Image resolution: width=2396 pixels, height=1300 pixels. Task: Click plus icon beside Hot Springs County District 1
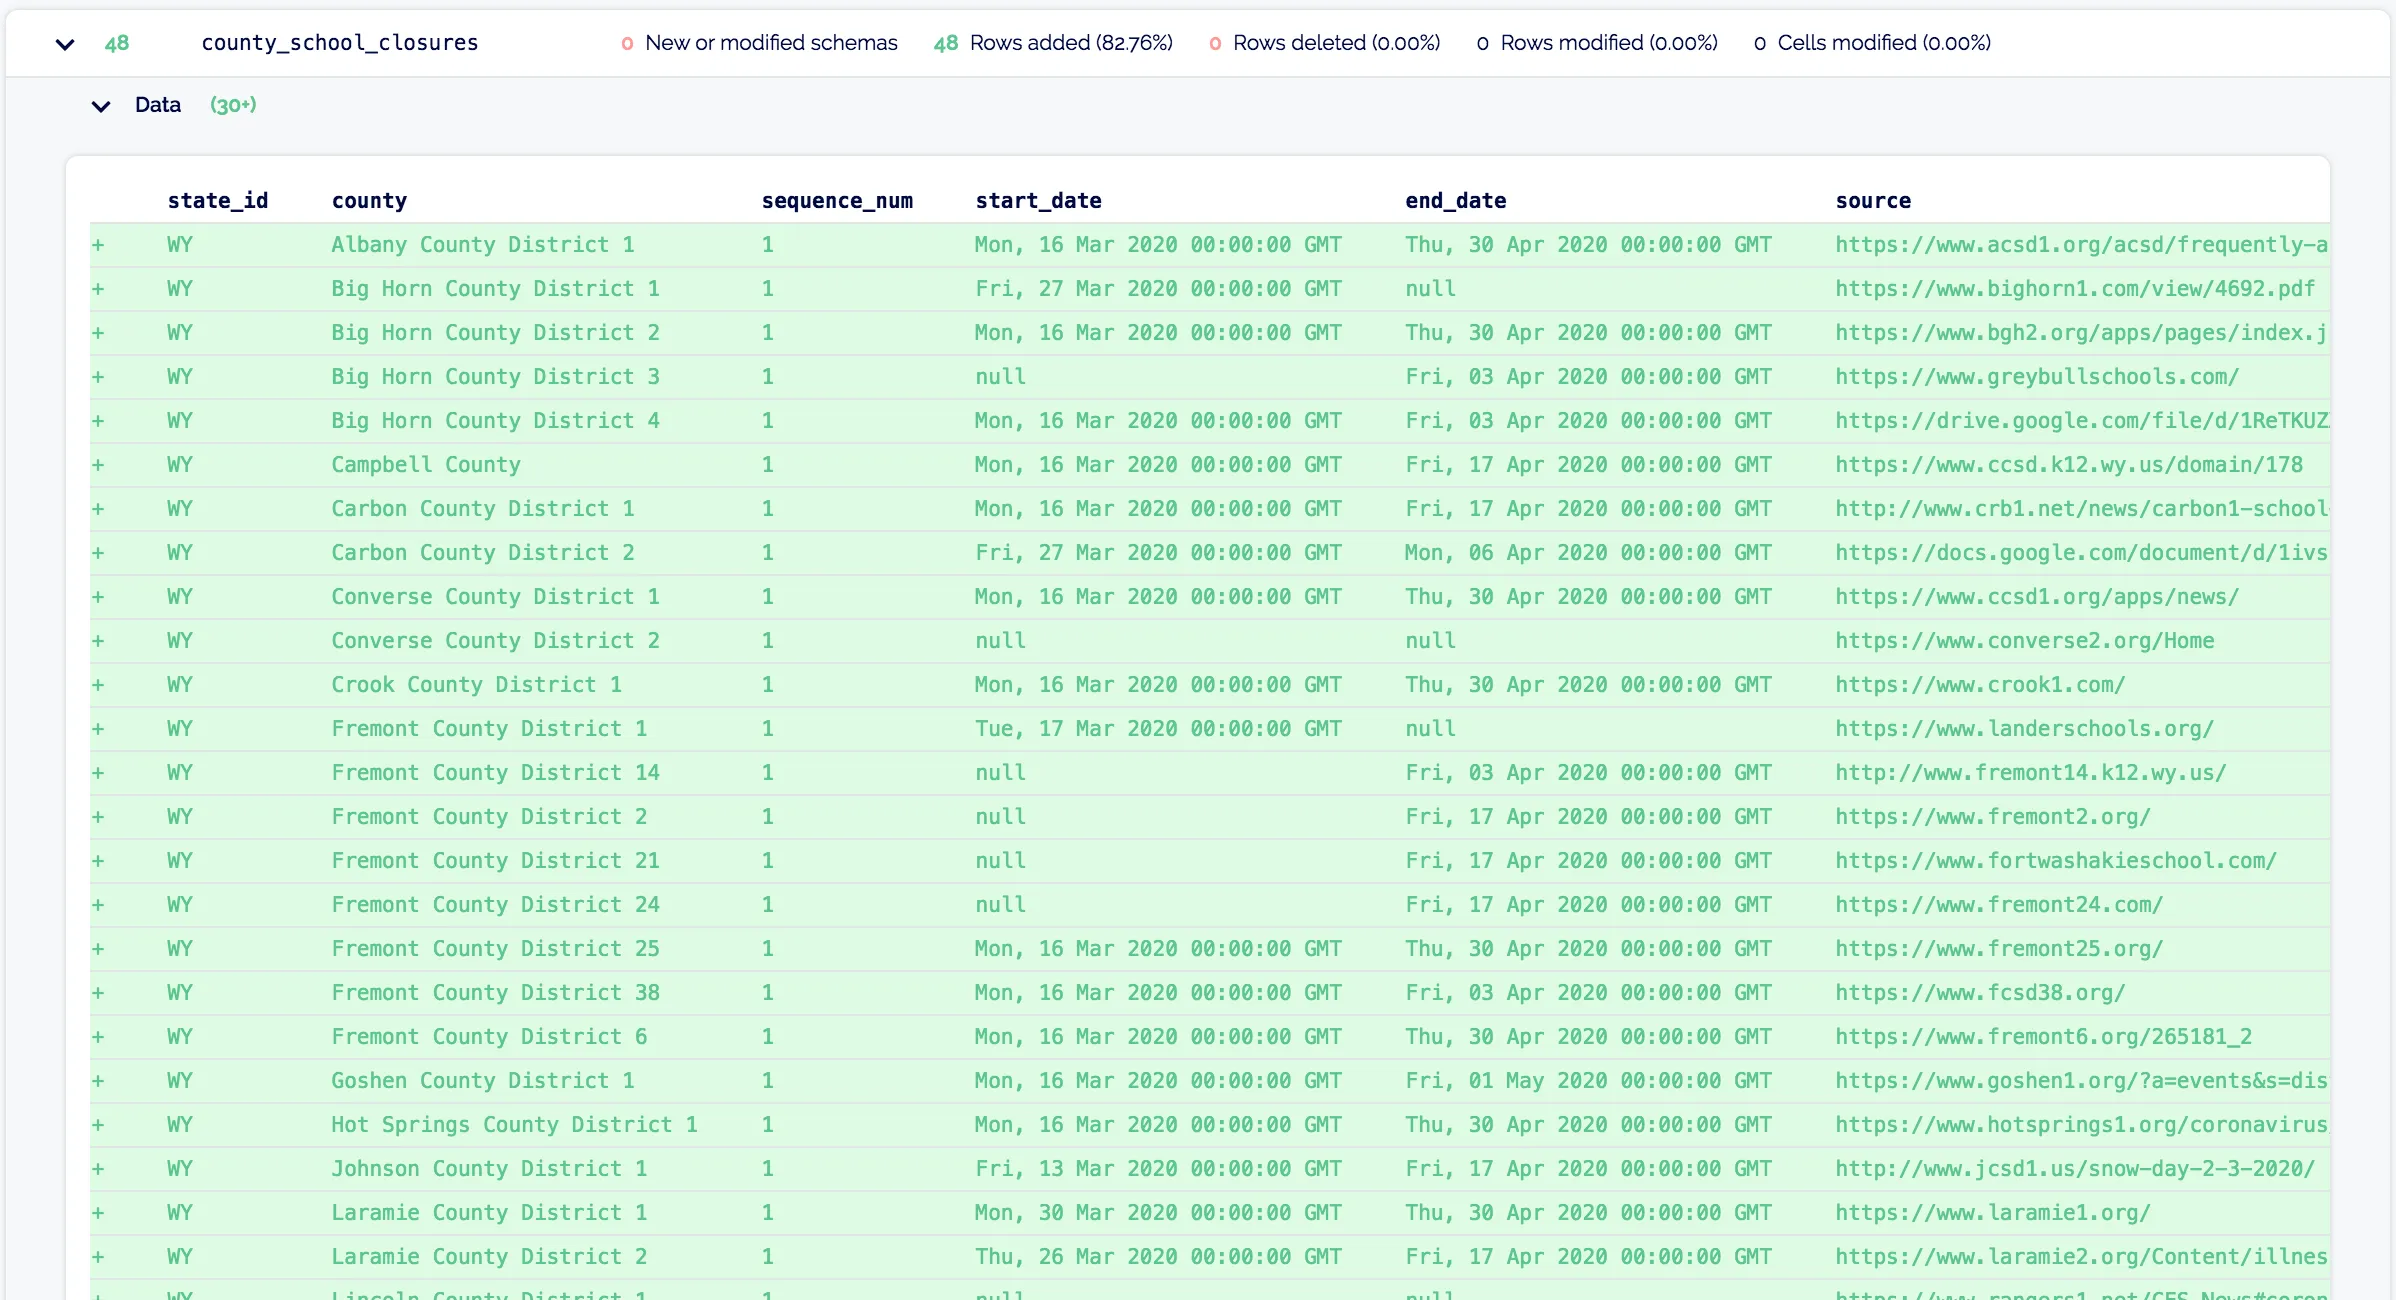pos(98,1125)
